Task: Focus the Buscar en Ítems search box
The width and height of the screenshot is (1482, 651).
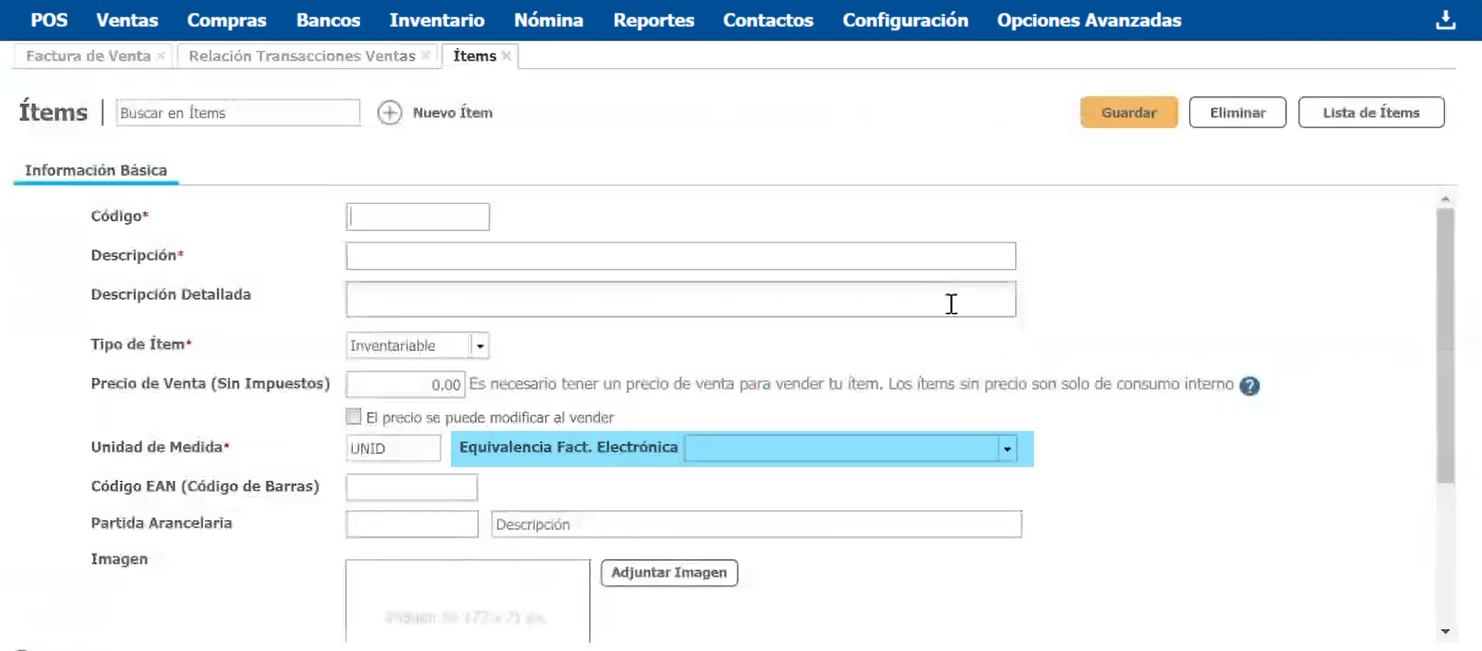Action: coord(238,113)
